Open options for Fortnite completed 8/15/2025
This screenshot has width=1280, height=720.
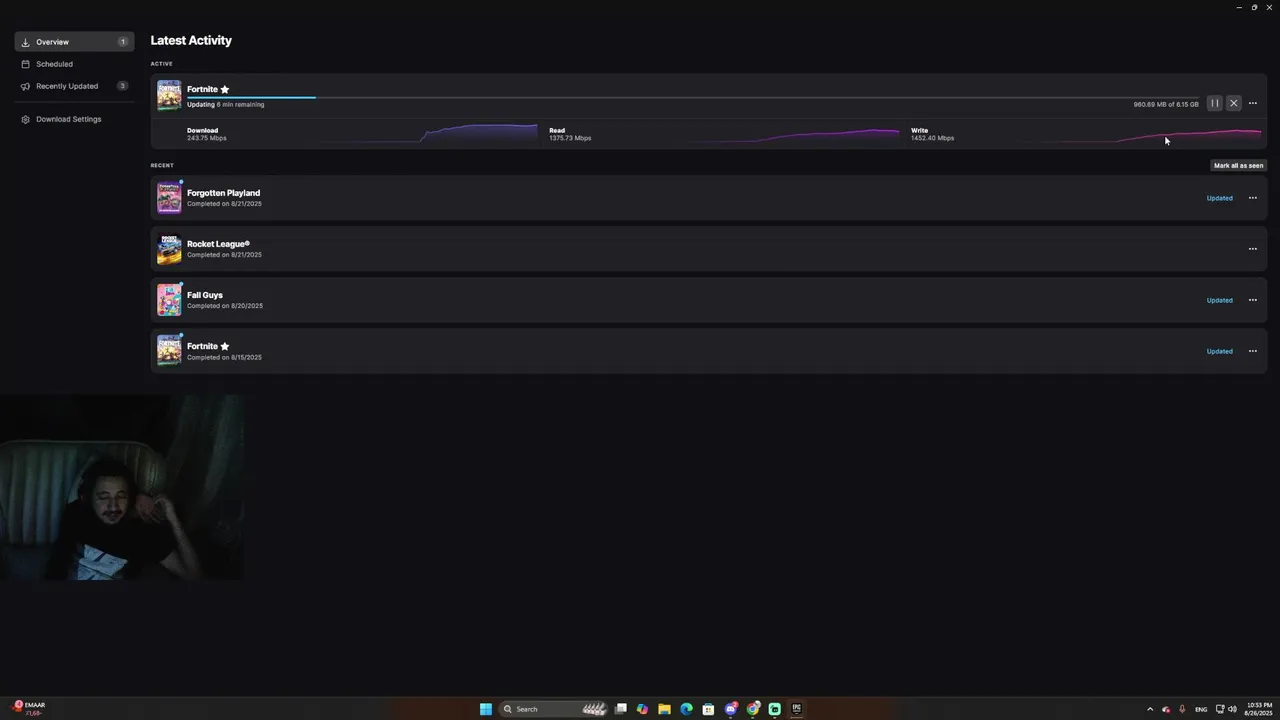(1253, 351)
